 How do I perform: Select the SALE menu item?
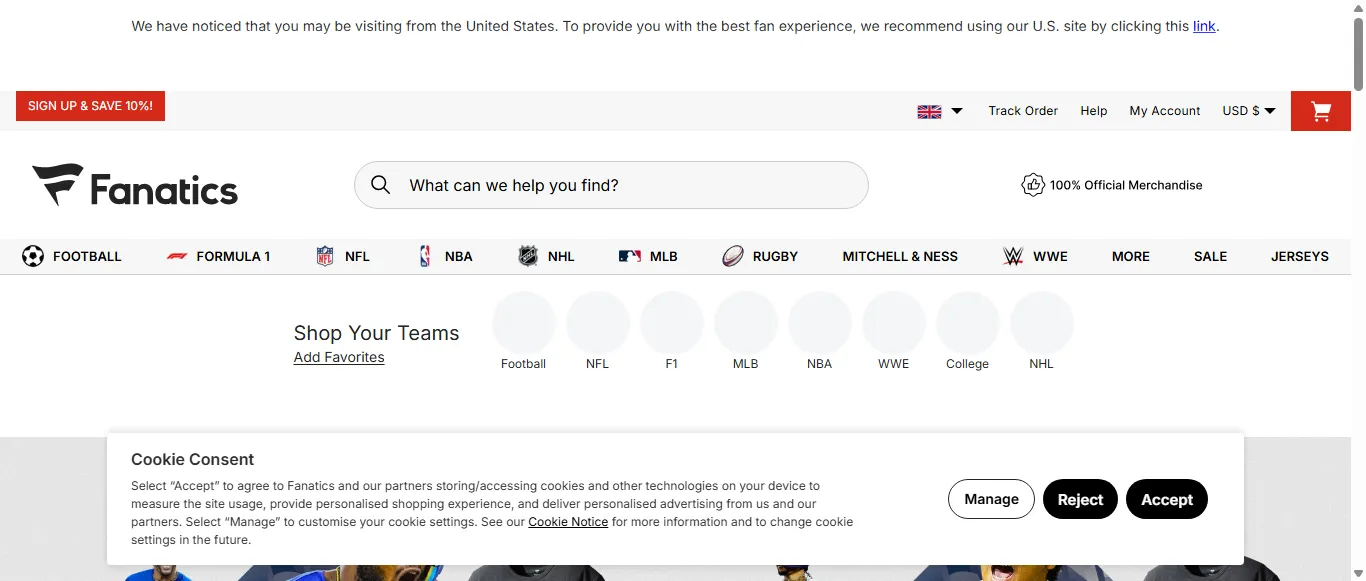pos(1210,257)
